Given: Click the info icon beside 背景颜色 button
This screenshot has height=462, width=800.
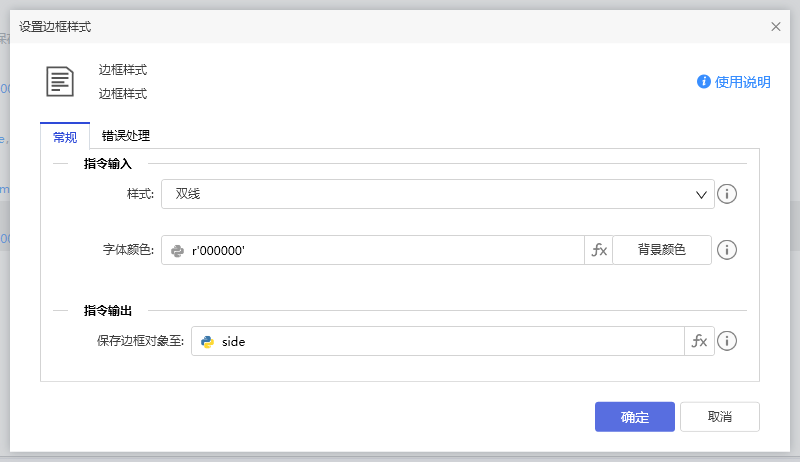Looking at the screenshot, I should [728, 250].
